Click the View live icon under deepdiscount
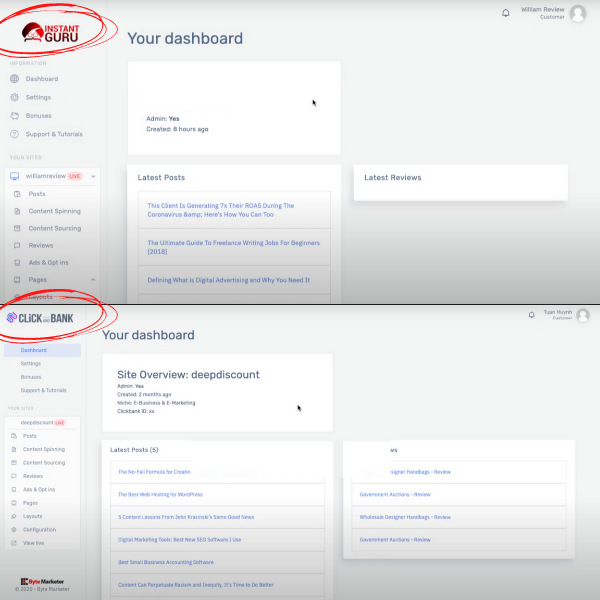 pyautogui.click(x=14, y=543)
